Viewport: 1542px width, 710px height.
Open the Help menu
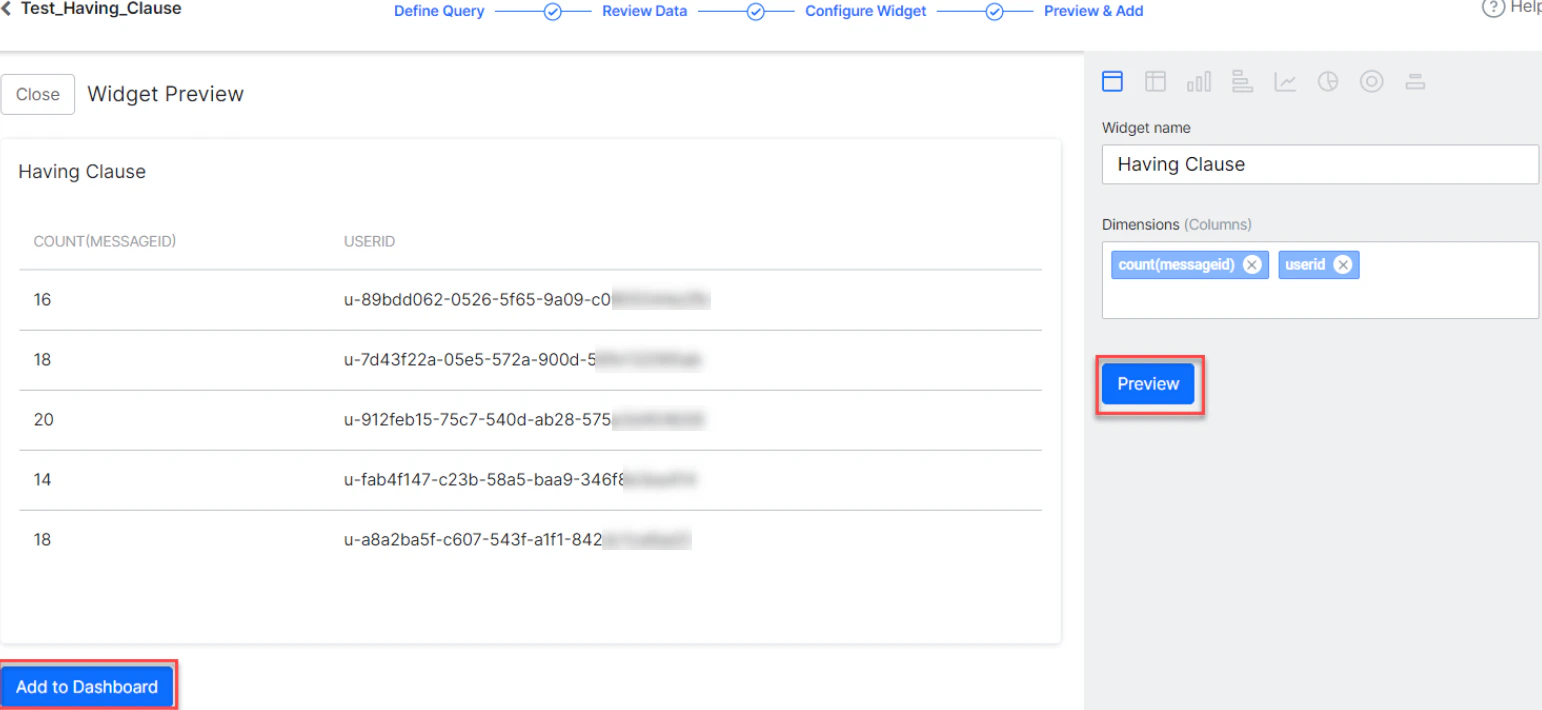[x=1510, y=10]
